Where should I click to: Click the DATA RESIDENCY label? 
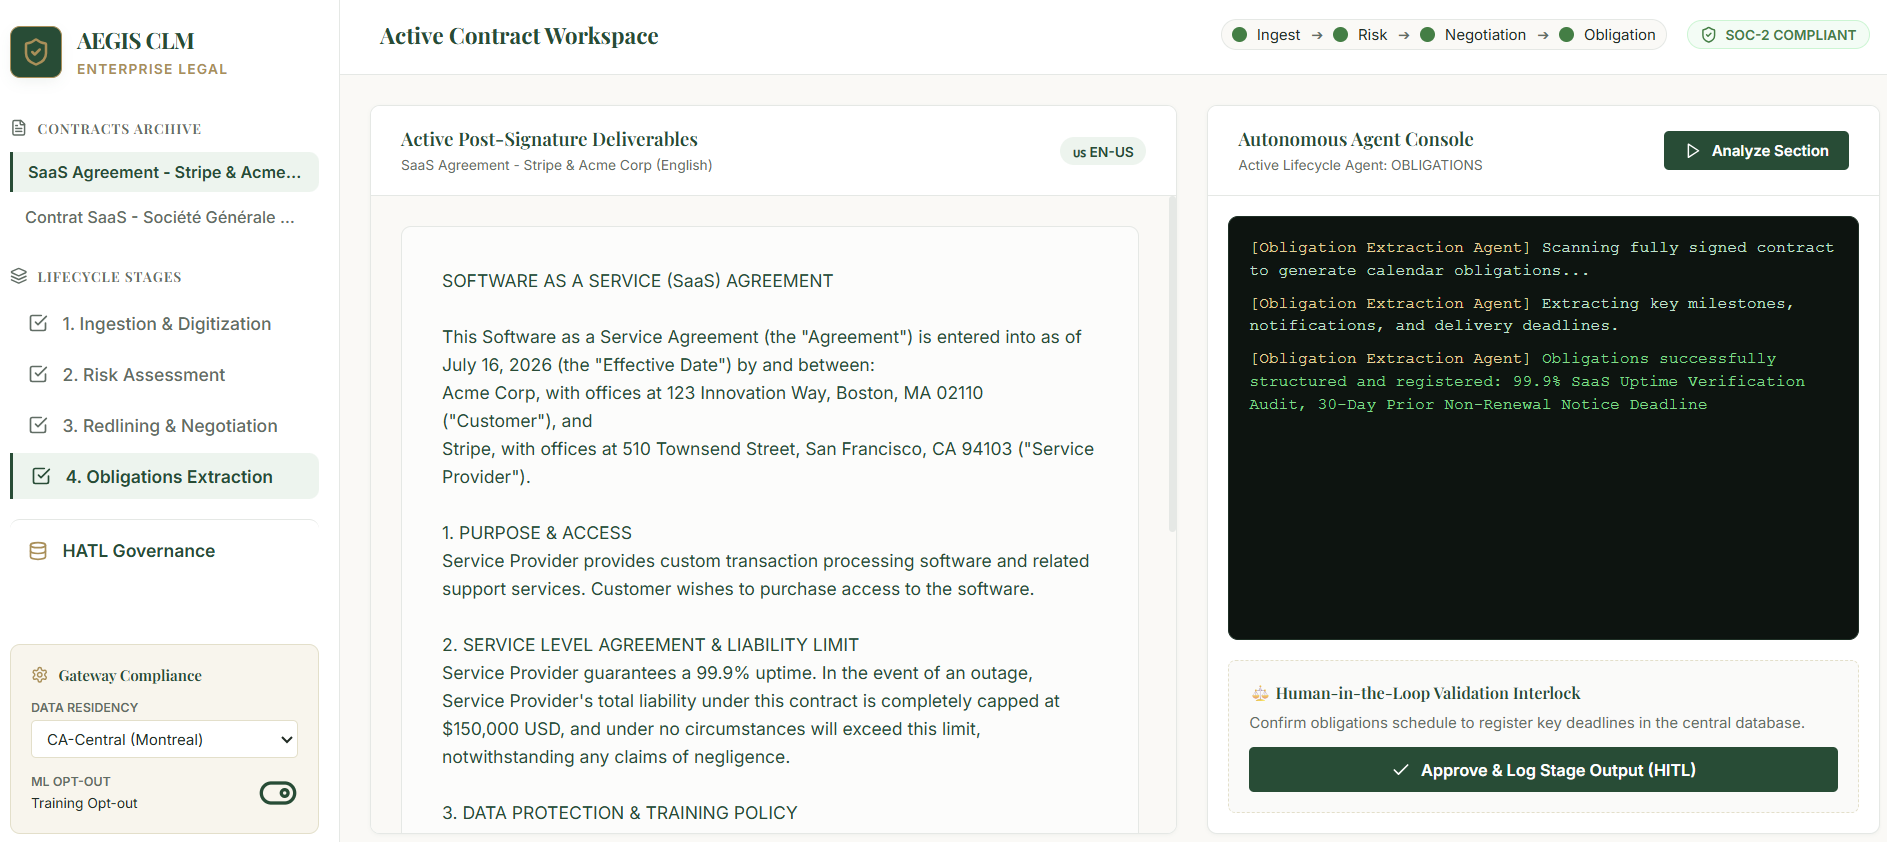[x=84, y=707]
